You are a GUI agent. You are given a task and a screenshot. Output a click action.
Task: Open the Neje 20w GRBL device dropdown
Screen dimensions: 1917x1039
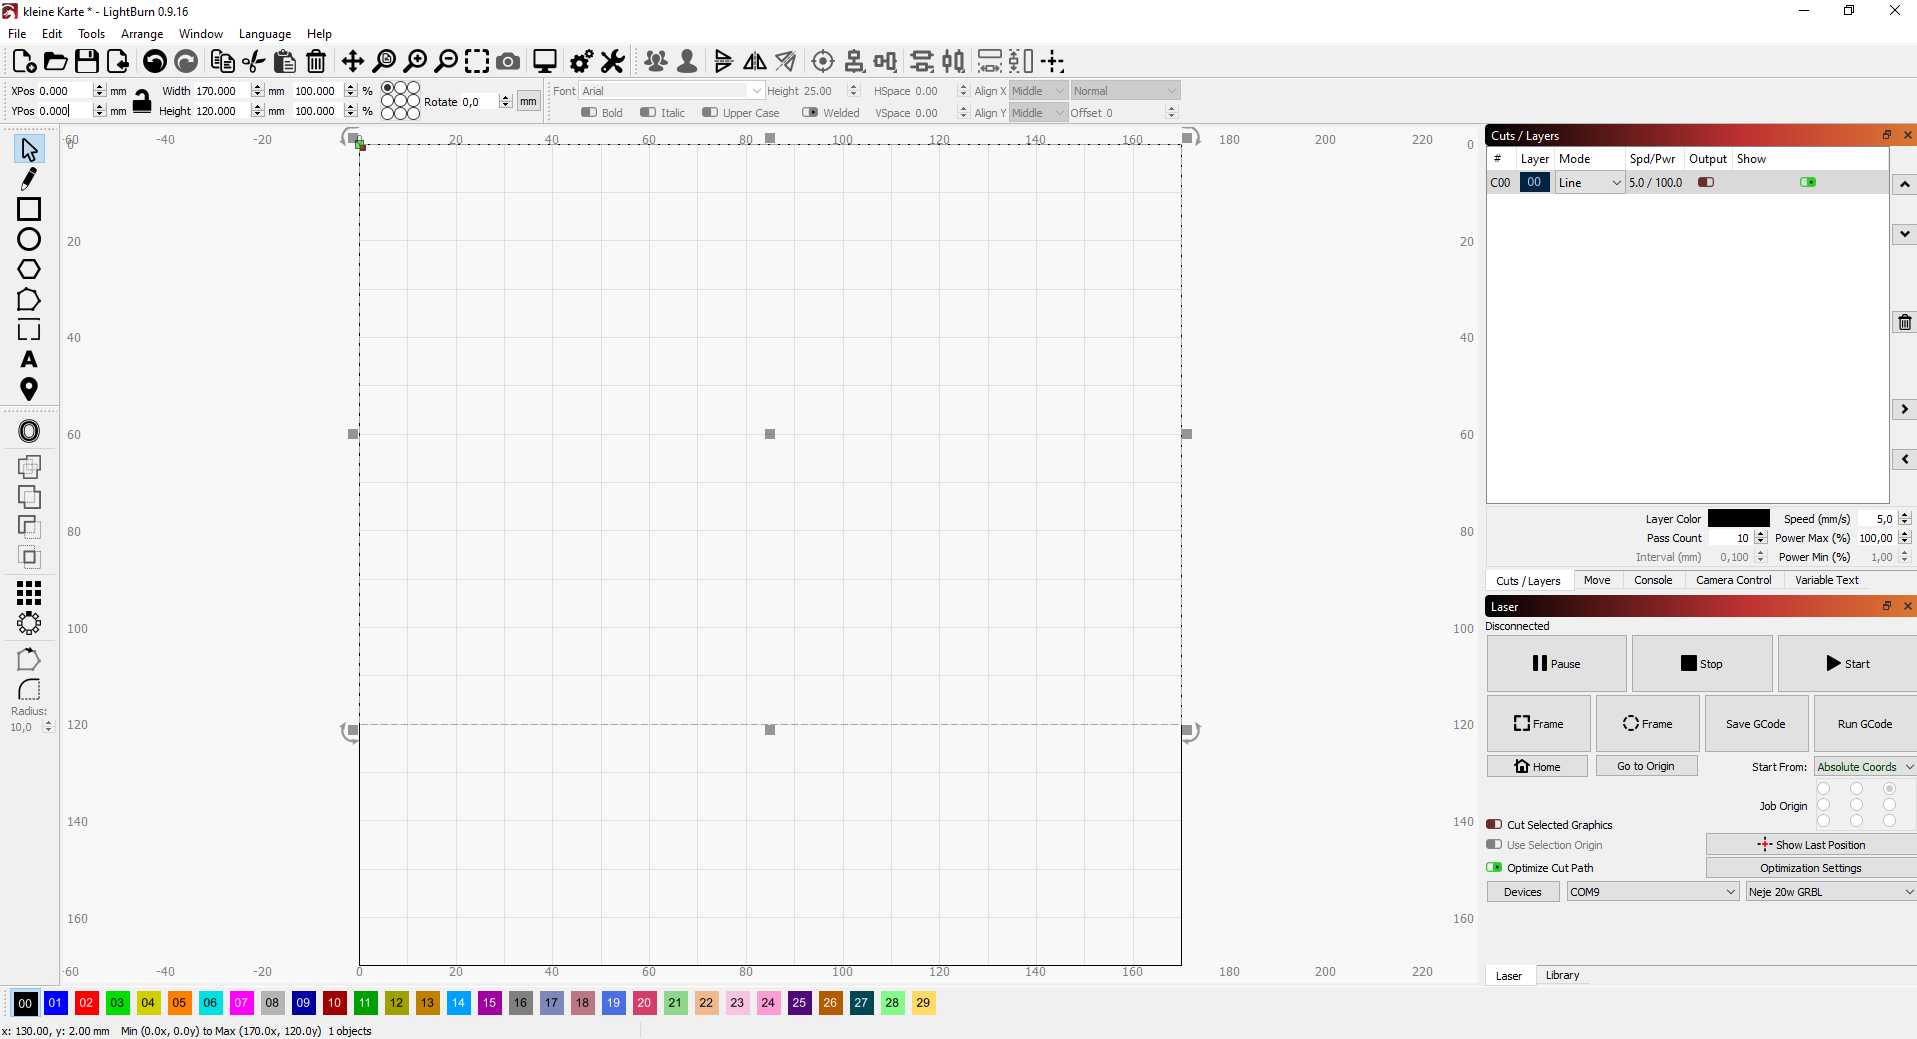1831,892
